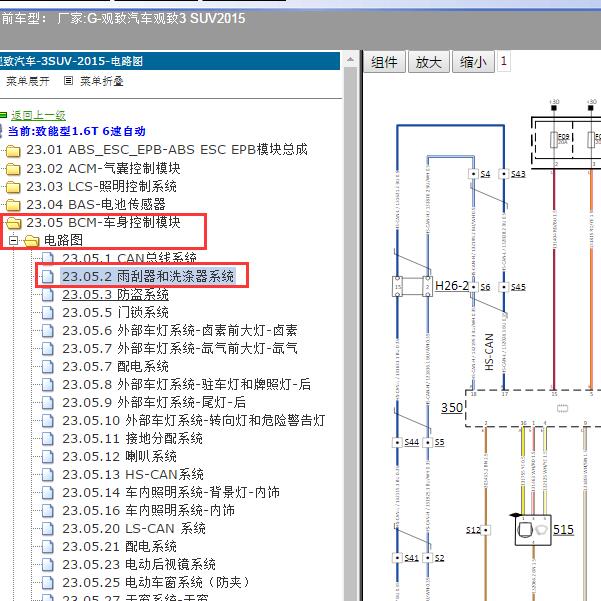Open folder icon for 23.04 BAS-电池传感器
The height and width of the screenshot is (601, 601).
click(x=13, y=205)
